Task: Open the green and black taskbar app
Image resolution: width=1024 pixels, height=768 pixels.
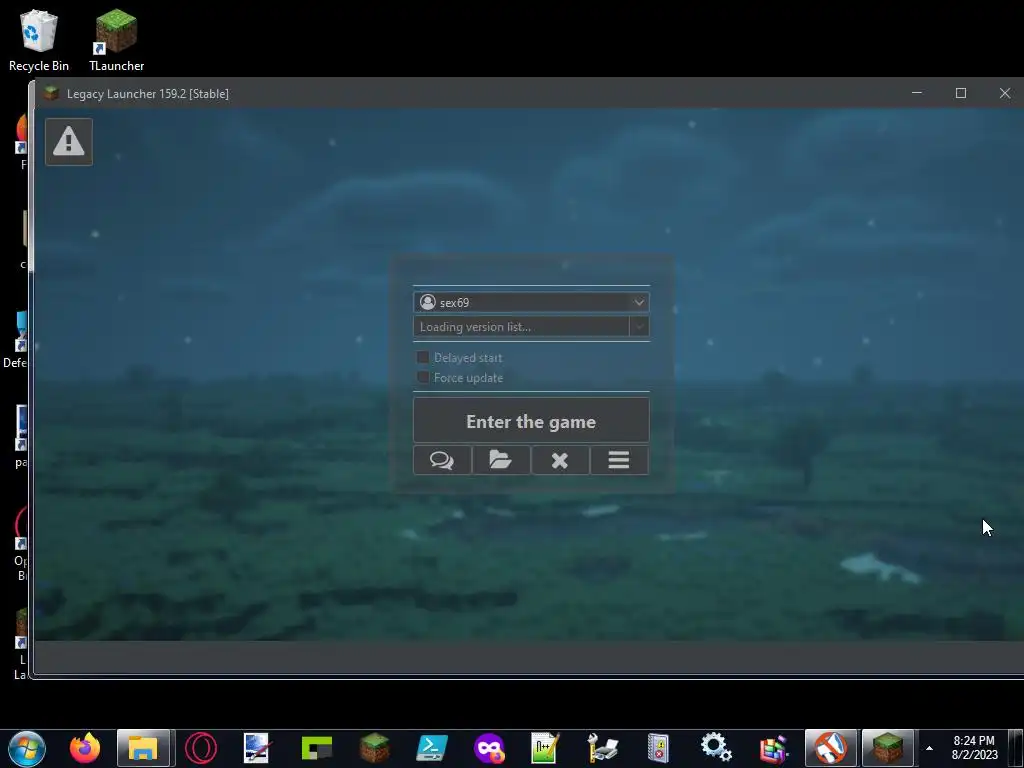Action: 317,748
